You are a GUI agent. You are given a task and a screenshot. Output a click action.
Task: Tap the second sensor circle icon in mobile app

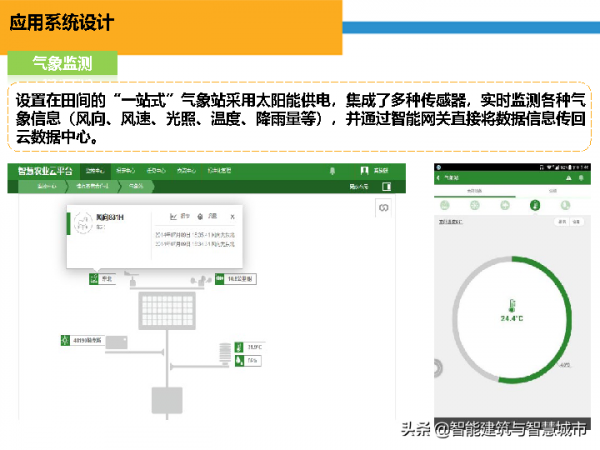click(474, 205)
